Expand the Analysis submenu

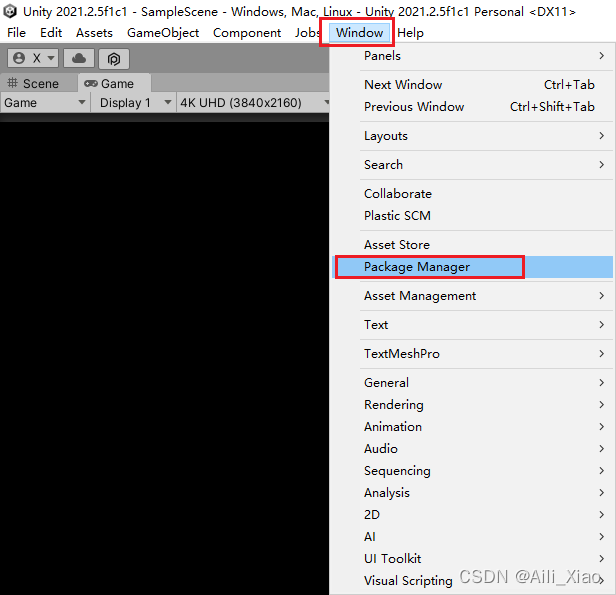473,493
